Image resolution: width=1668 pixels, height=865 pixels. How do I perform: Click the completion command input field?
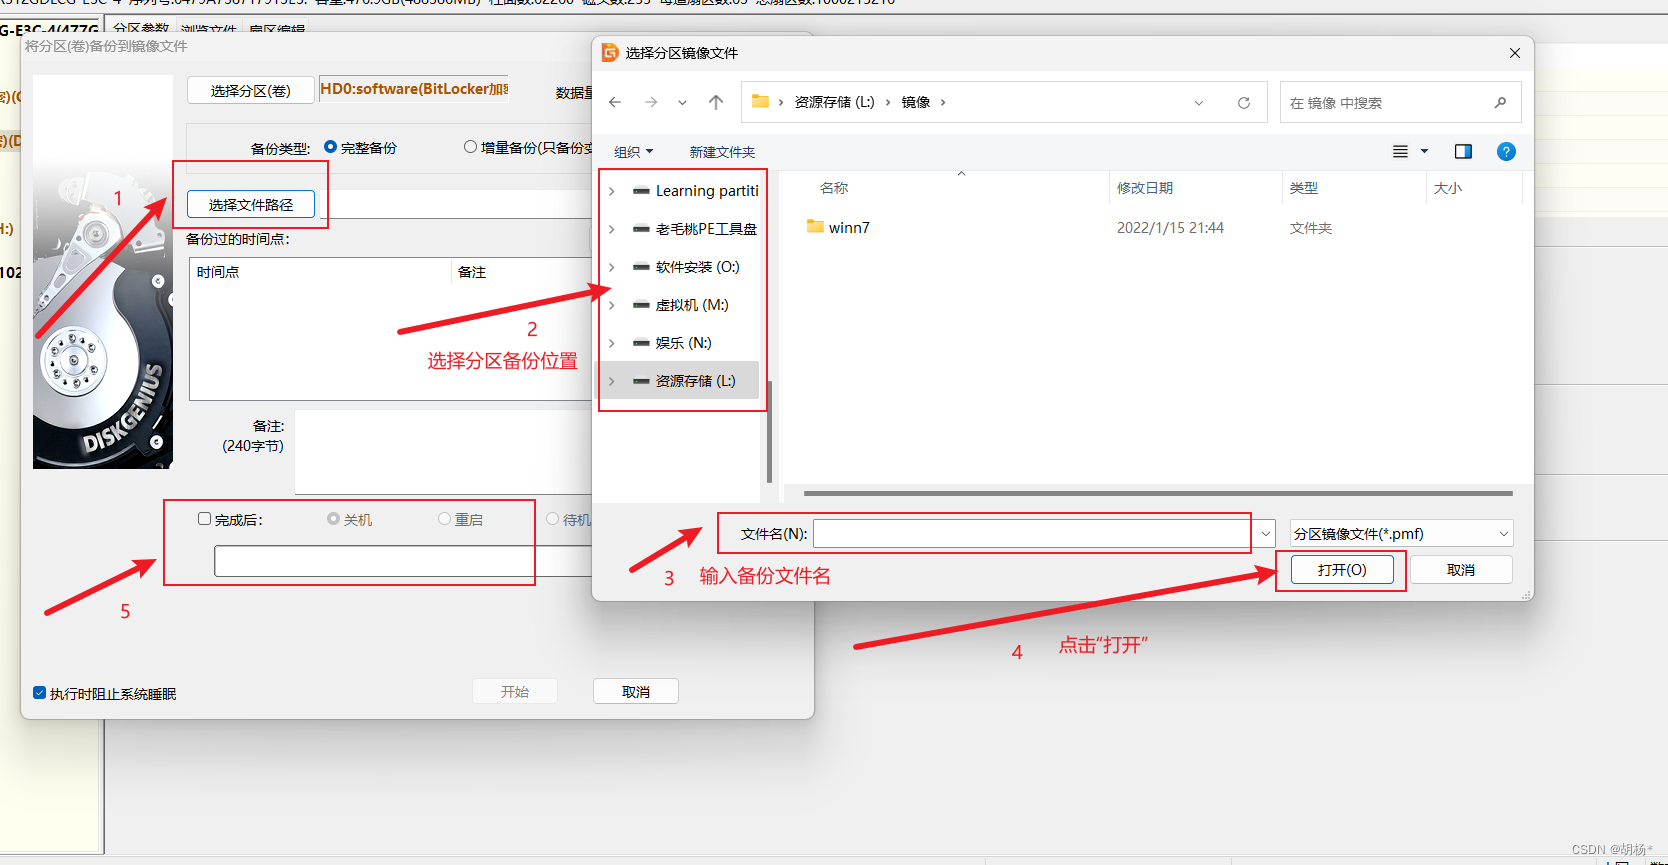click(x=405, y=561)
